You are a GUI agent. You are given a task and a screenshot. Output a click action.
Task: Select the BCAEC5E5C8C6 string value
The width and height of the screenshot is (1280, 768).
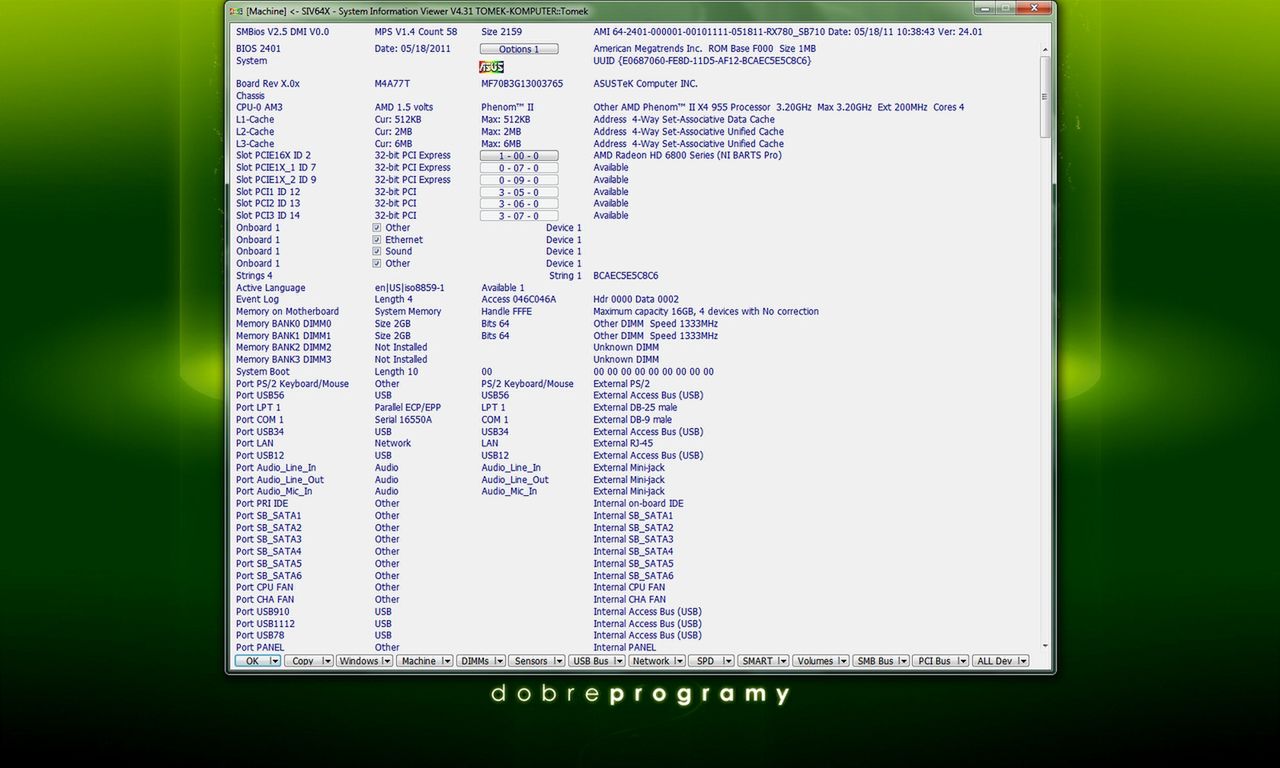(626, 276)
